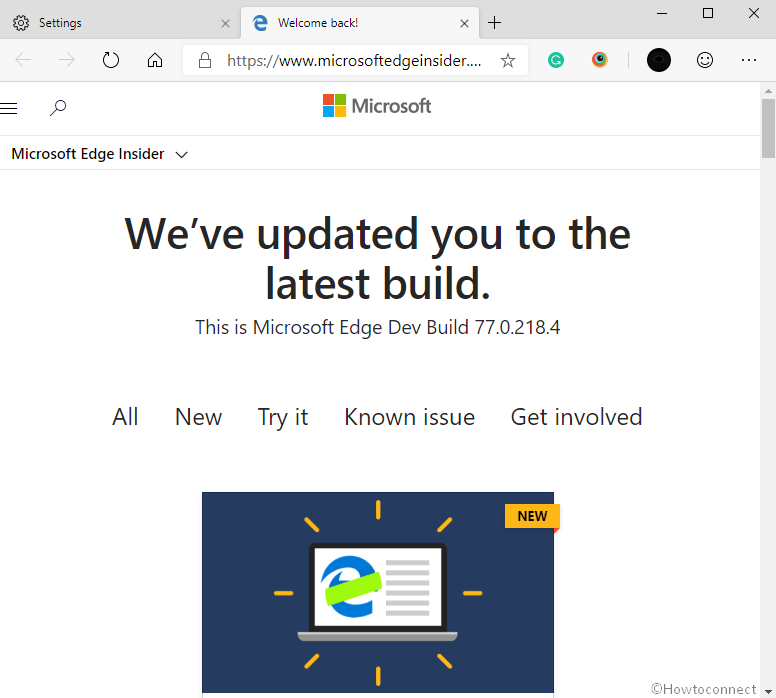Click the scrollbar up arrow
The height and width of the screenshot is (698, 776).
point(768,91)
